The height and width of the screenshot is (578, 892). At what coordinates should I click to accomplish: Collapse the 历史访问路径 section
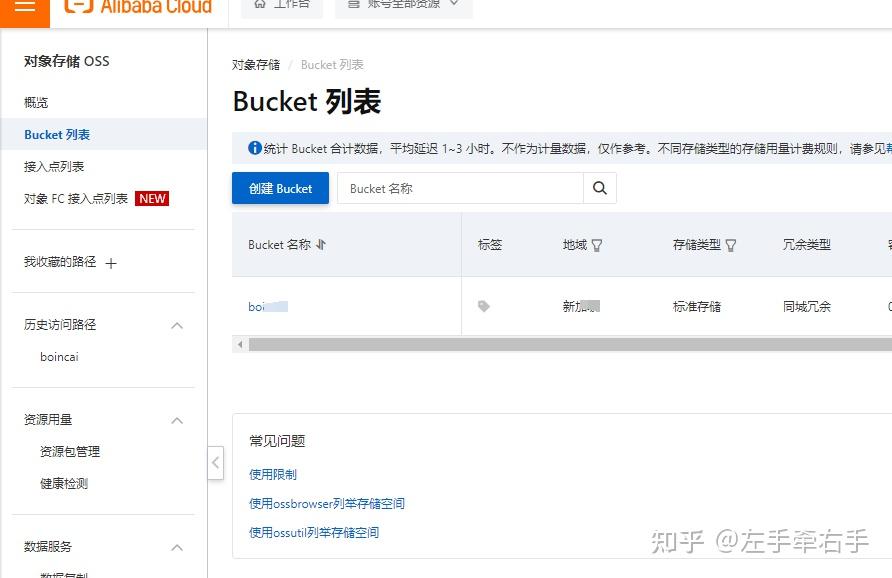click(x=177, y=325)
